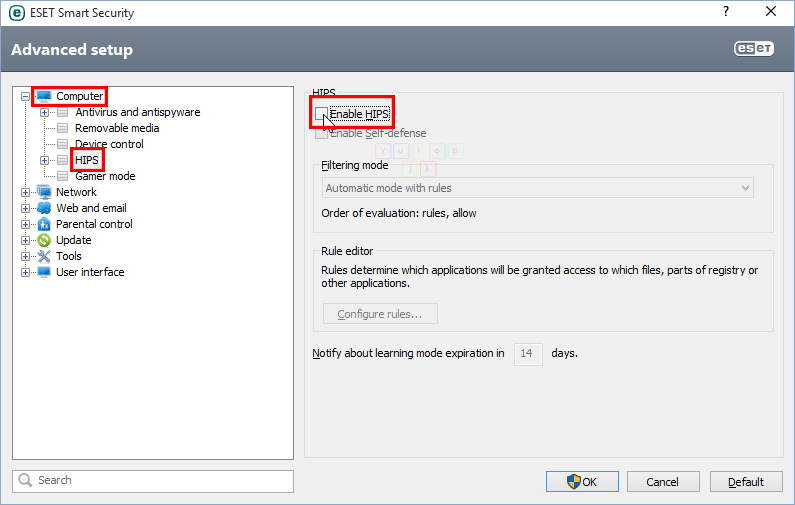795x505 pixels.
Task: Open the Filtering mode dropdown
Action: click(537, 188)
